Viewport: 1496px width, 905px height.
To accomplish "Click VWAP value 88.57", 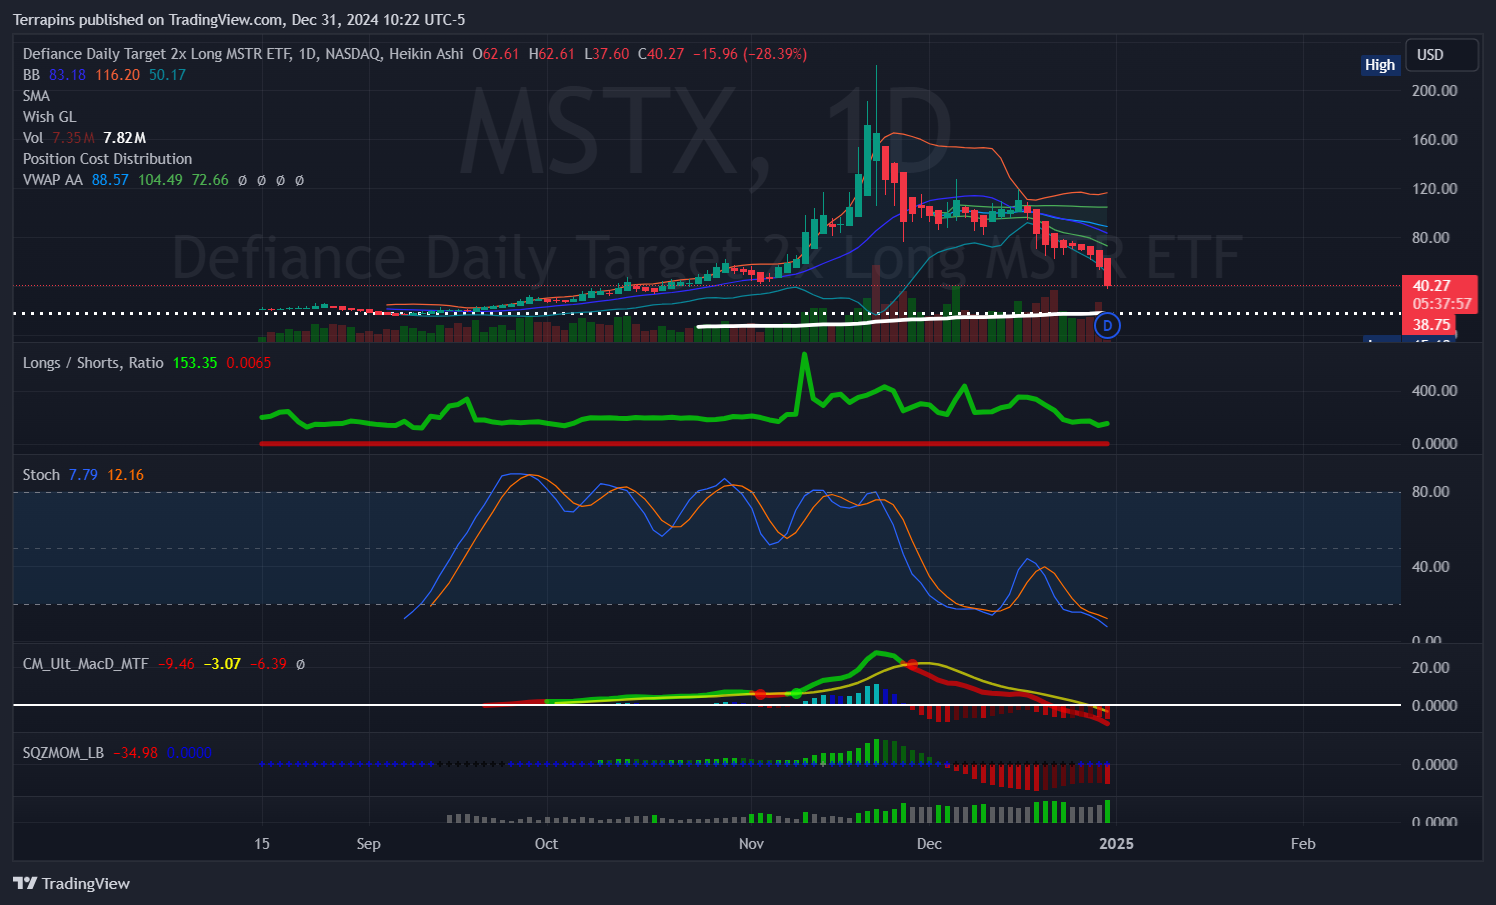I will [110, 180].
